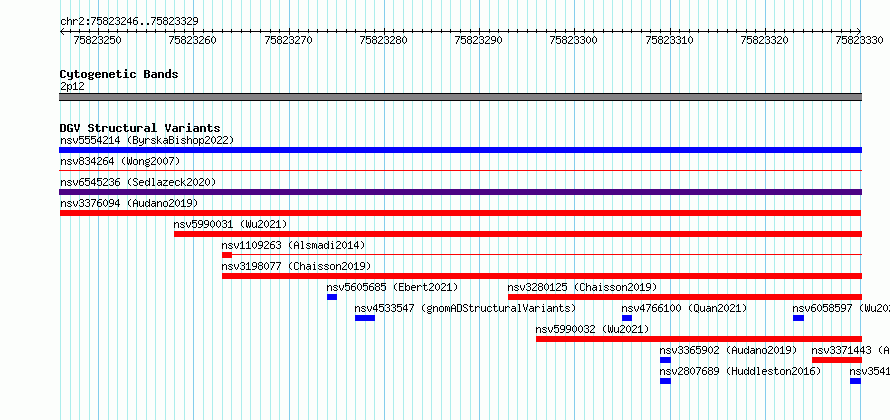Select the small blue nsv2807689 block

coord(665,381)
